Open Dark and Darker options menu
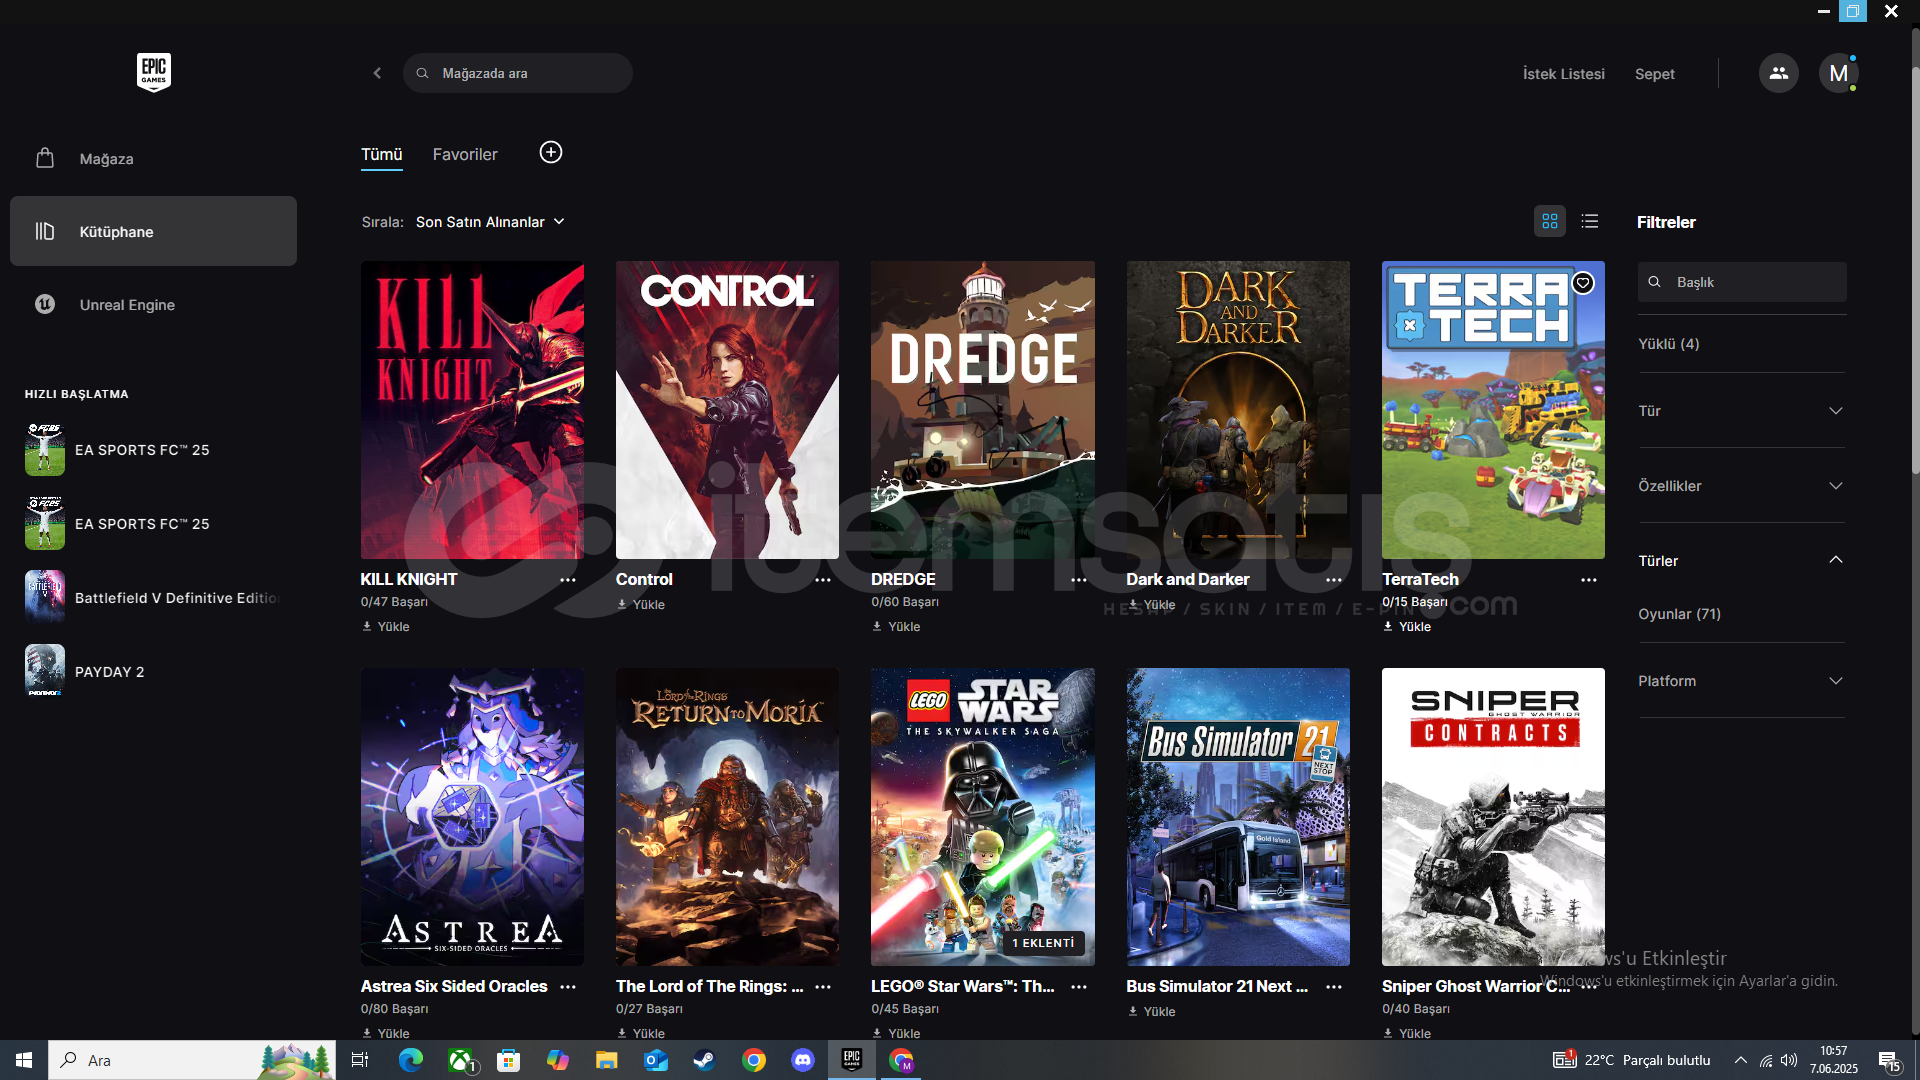This screenshot has height=1080, width=1920. point(1334,580)
